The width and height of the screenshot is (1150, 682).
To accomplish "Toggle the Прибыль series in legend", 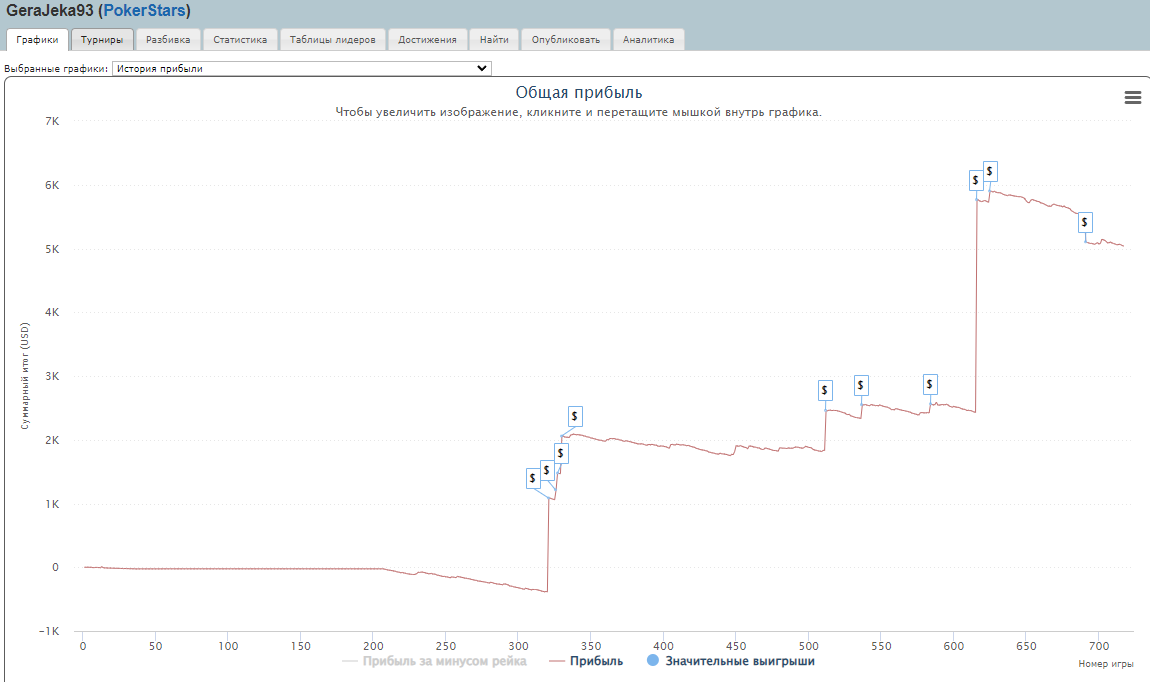I will coord(596,661).
